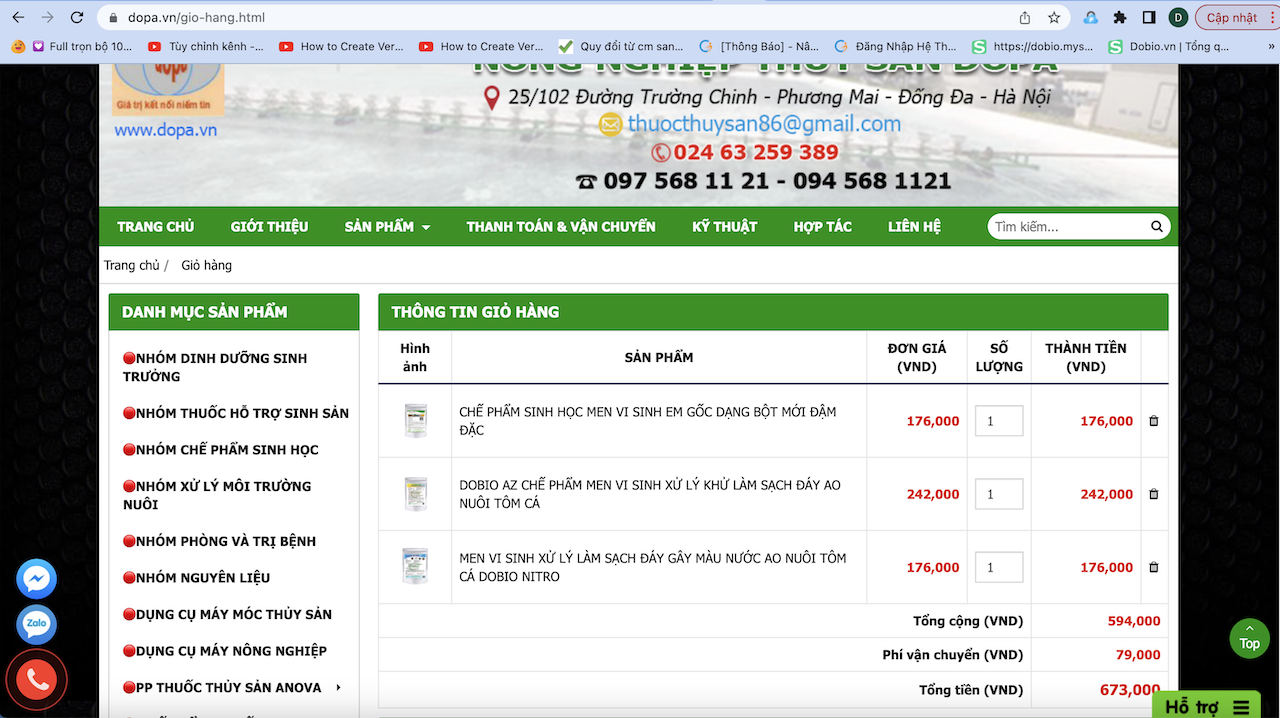Image resolution: width=1280 pixels, height=718 pixels.
Task: Expand PP THUỐC THỦY SẢN ANOVA submenu arrow
Action: (339, 688)
